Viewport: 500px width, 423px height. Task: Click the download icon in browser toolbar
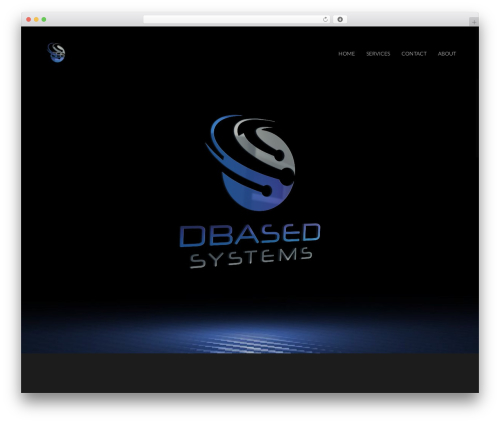point(340,20)
